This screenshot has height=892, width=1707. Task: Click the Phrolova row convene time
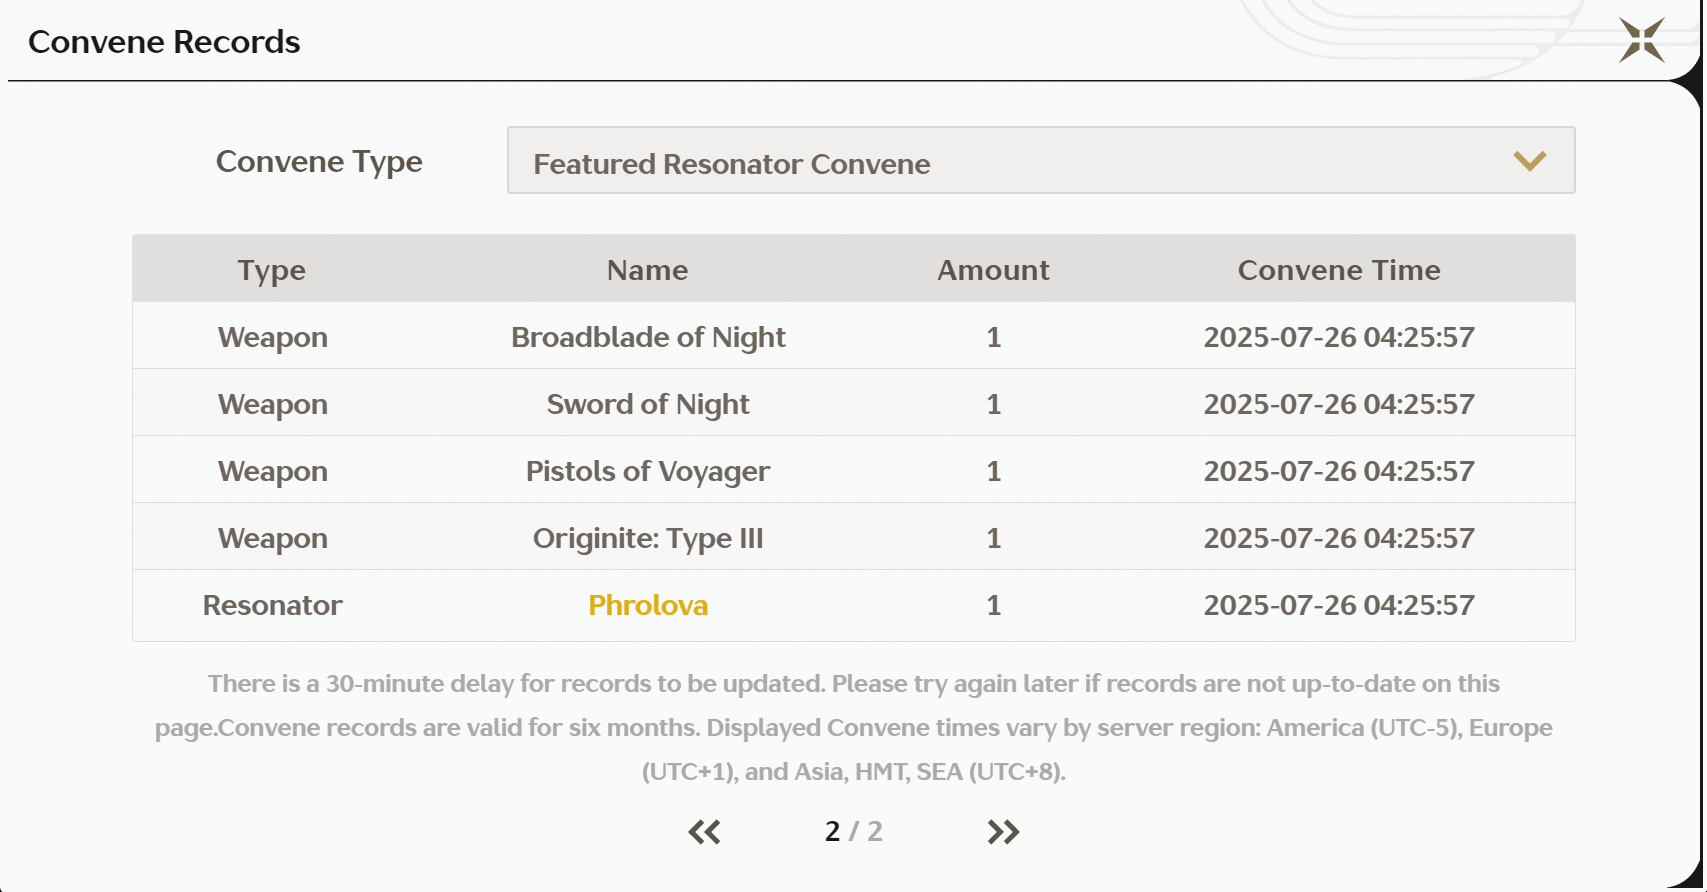(x=1339, y=605)
